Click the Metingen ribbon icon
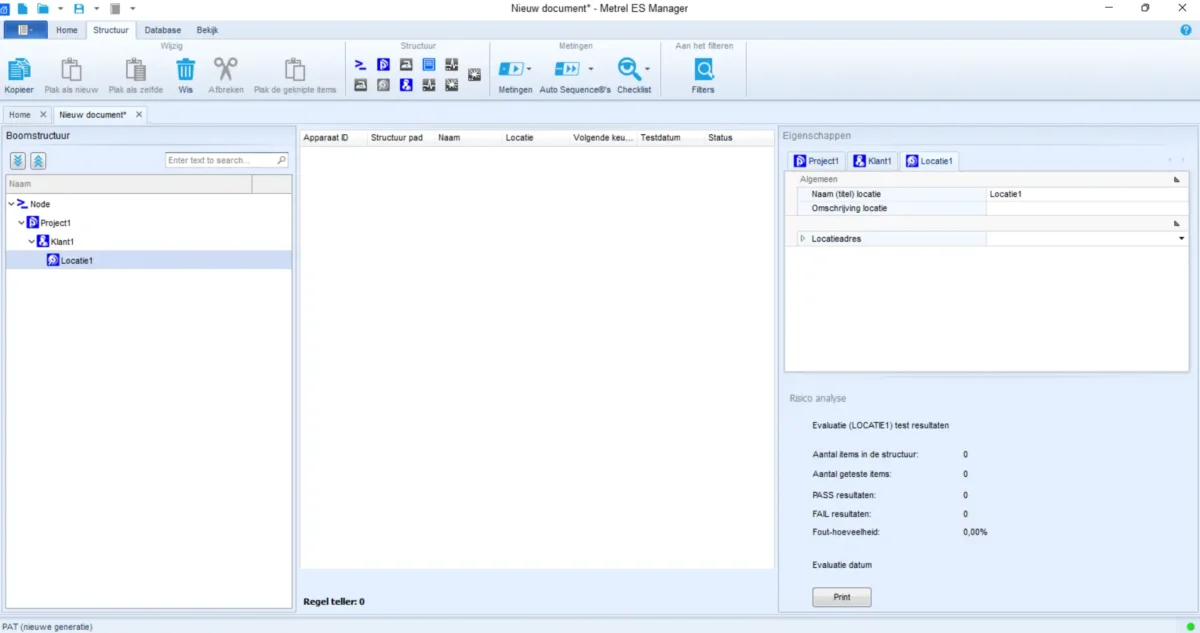 tap(511, 69)
